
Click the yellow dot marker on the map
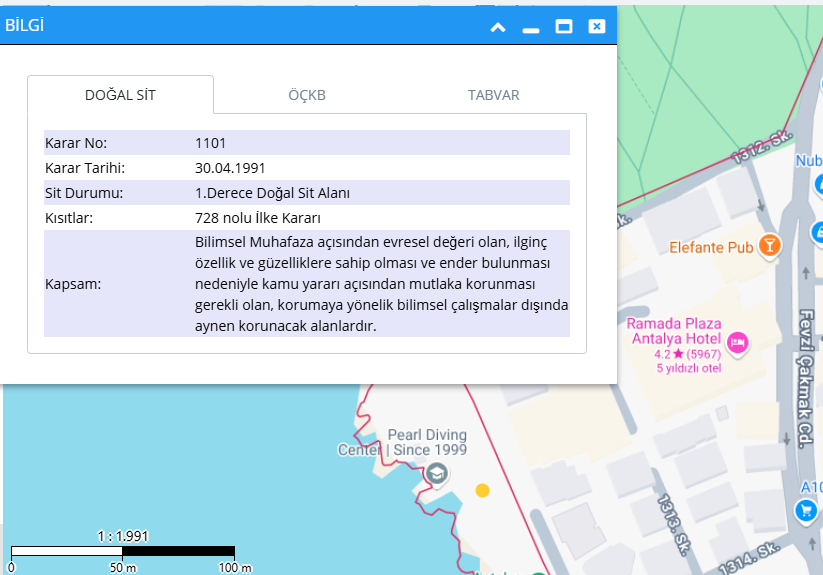(x=483, y=490)
